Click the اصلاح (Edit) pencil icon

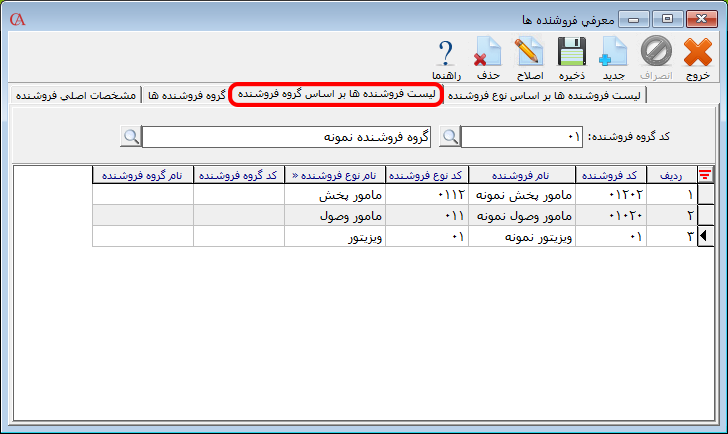(x=528, y=58)
